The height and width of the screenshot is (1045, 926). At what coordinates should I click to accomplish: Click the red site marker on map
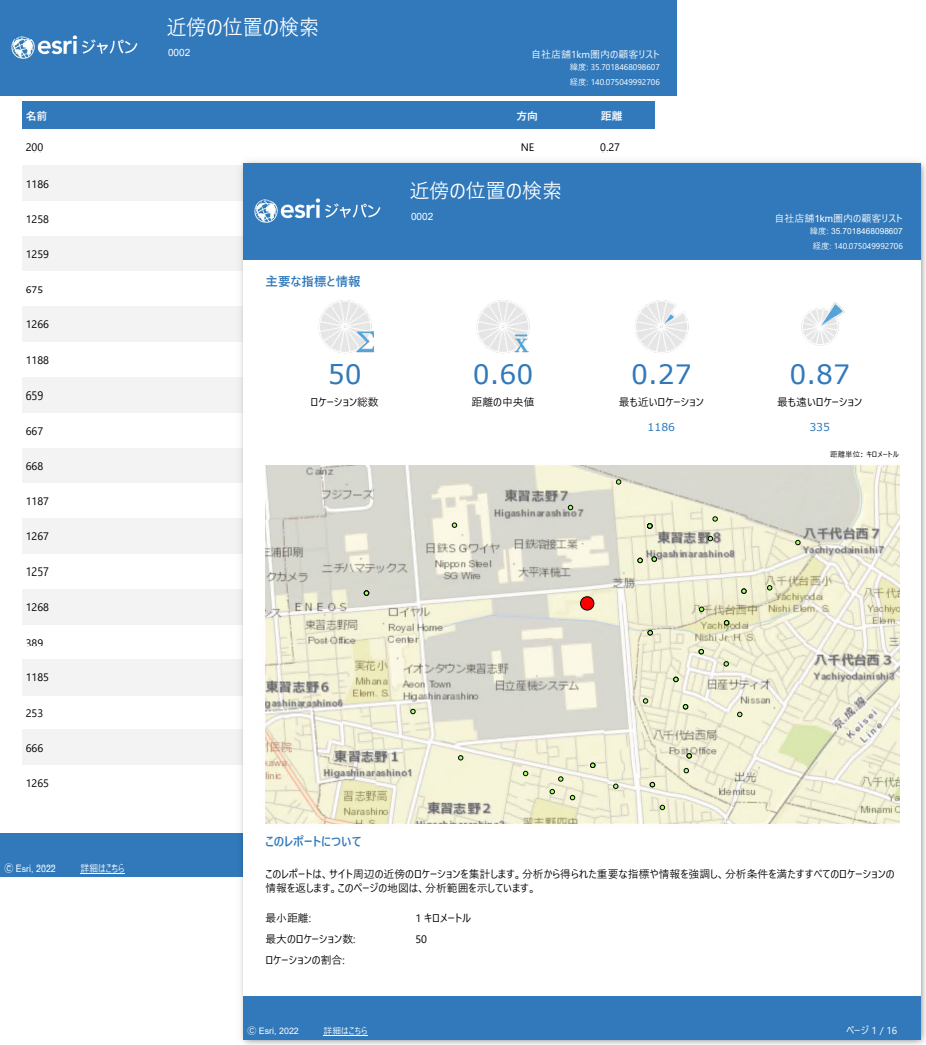click(587, 603)
